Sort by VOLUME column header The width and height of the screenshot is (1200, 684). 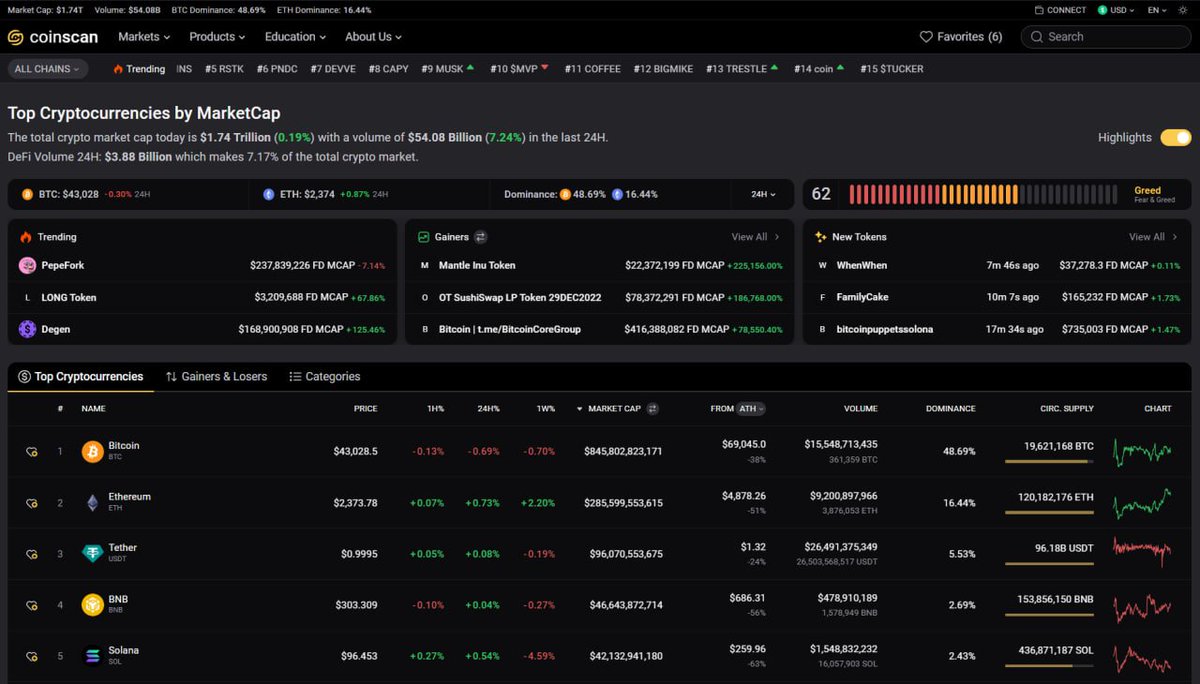coord(860,408)
